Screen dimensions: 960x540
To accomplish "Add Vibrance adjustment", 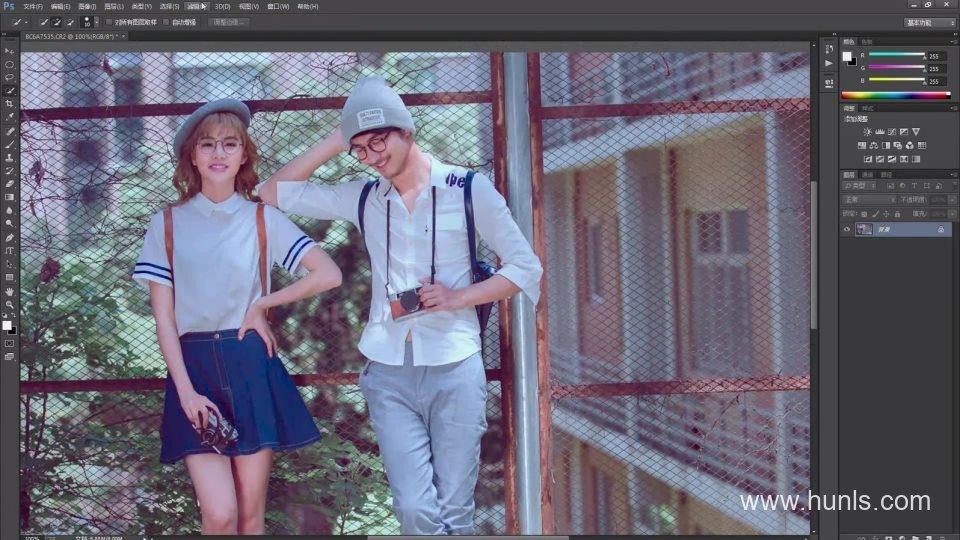I will coord(916,132).
